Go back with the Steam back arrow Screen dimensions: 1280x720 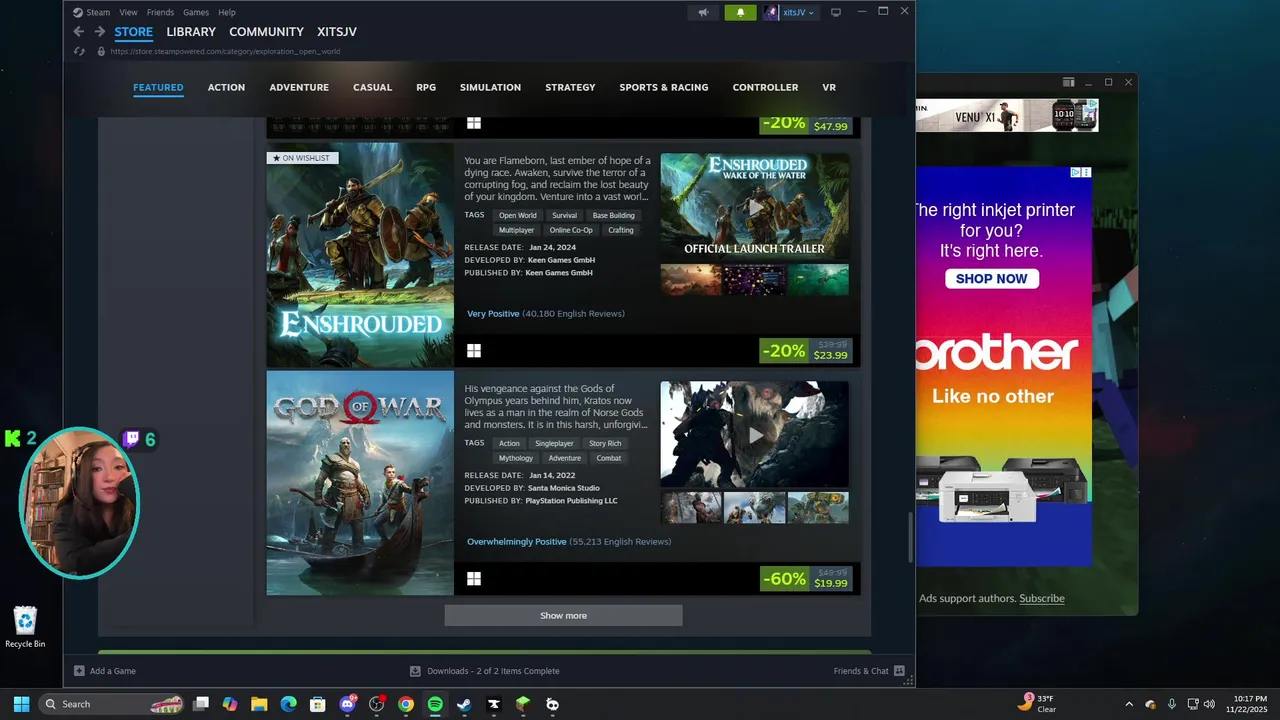tap(78, 32)
